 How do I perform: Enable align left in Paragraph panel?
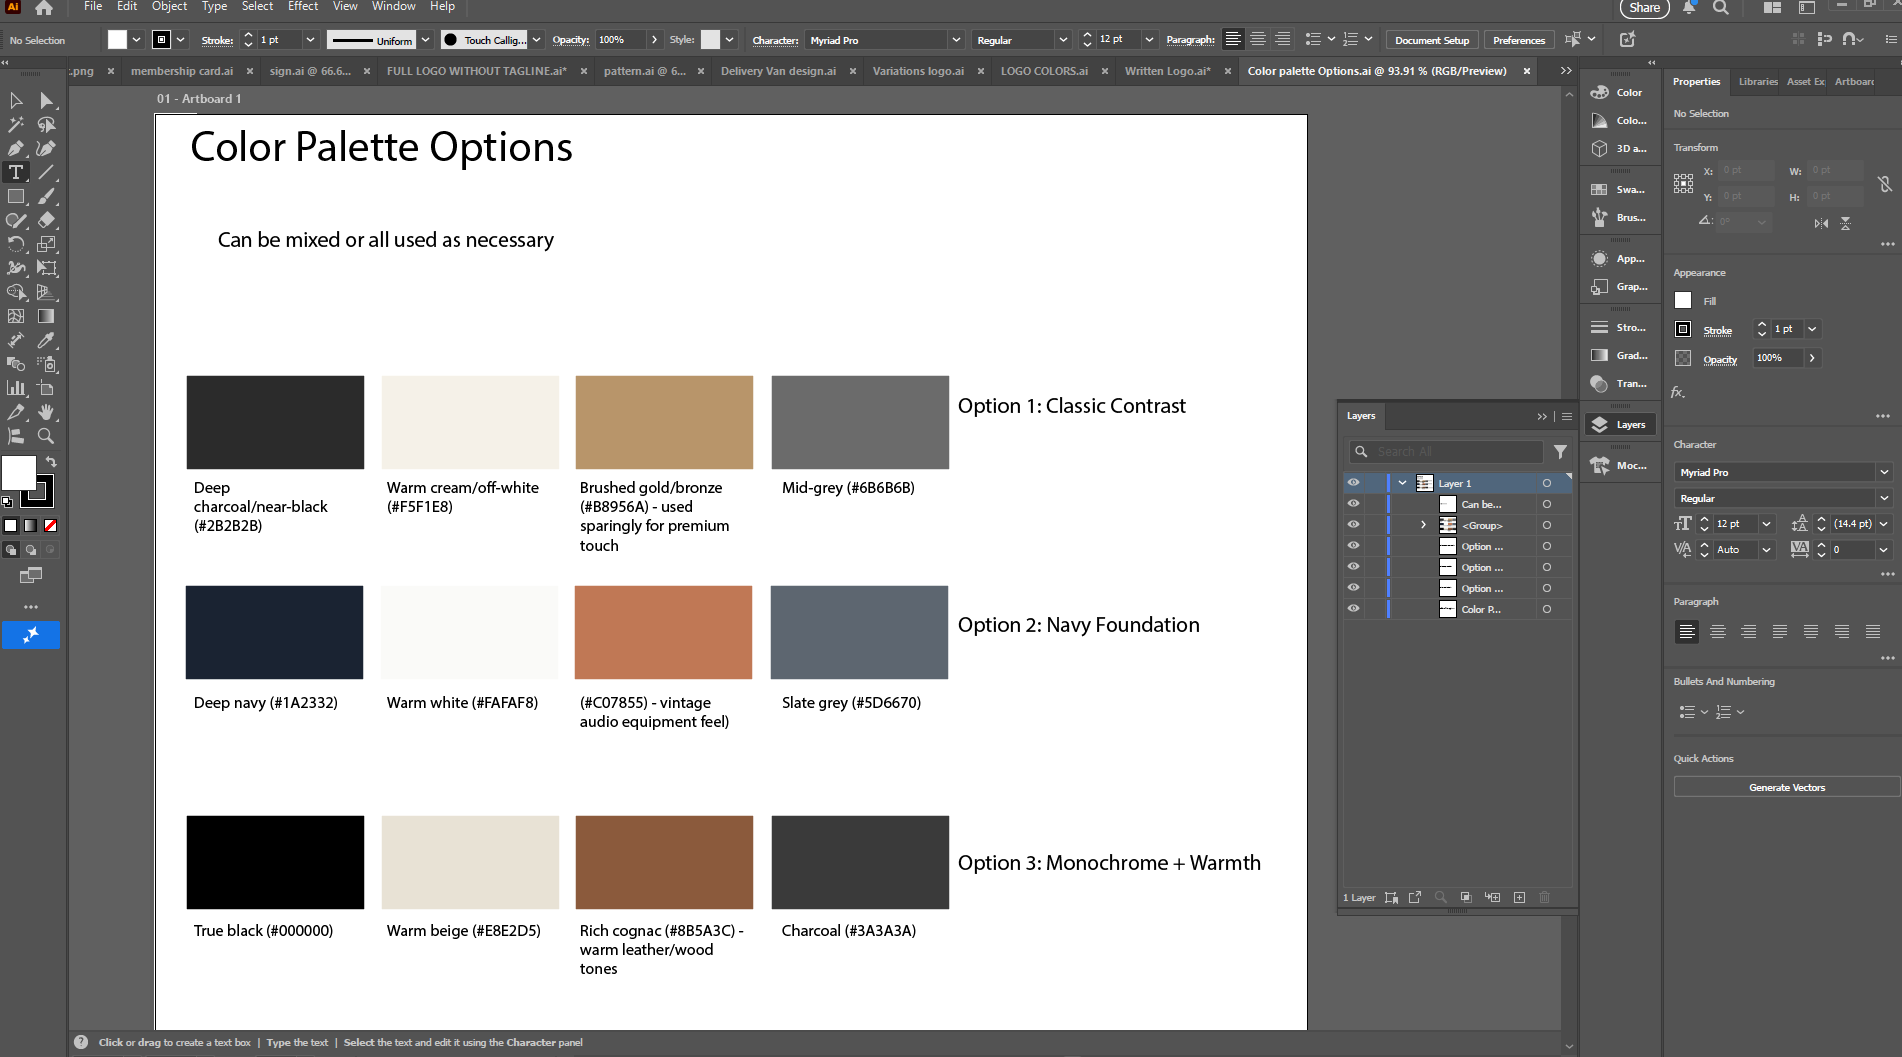click(1687, 631)
